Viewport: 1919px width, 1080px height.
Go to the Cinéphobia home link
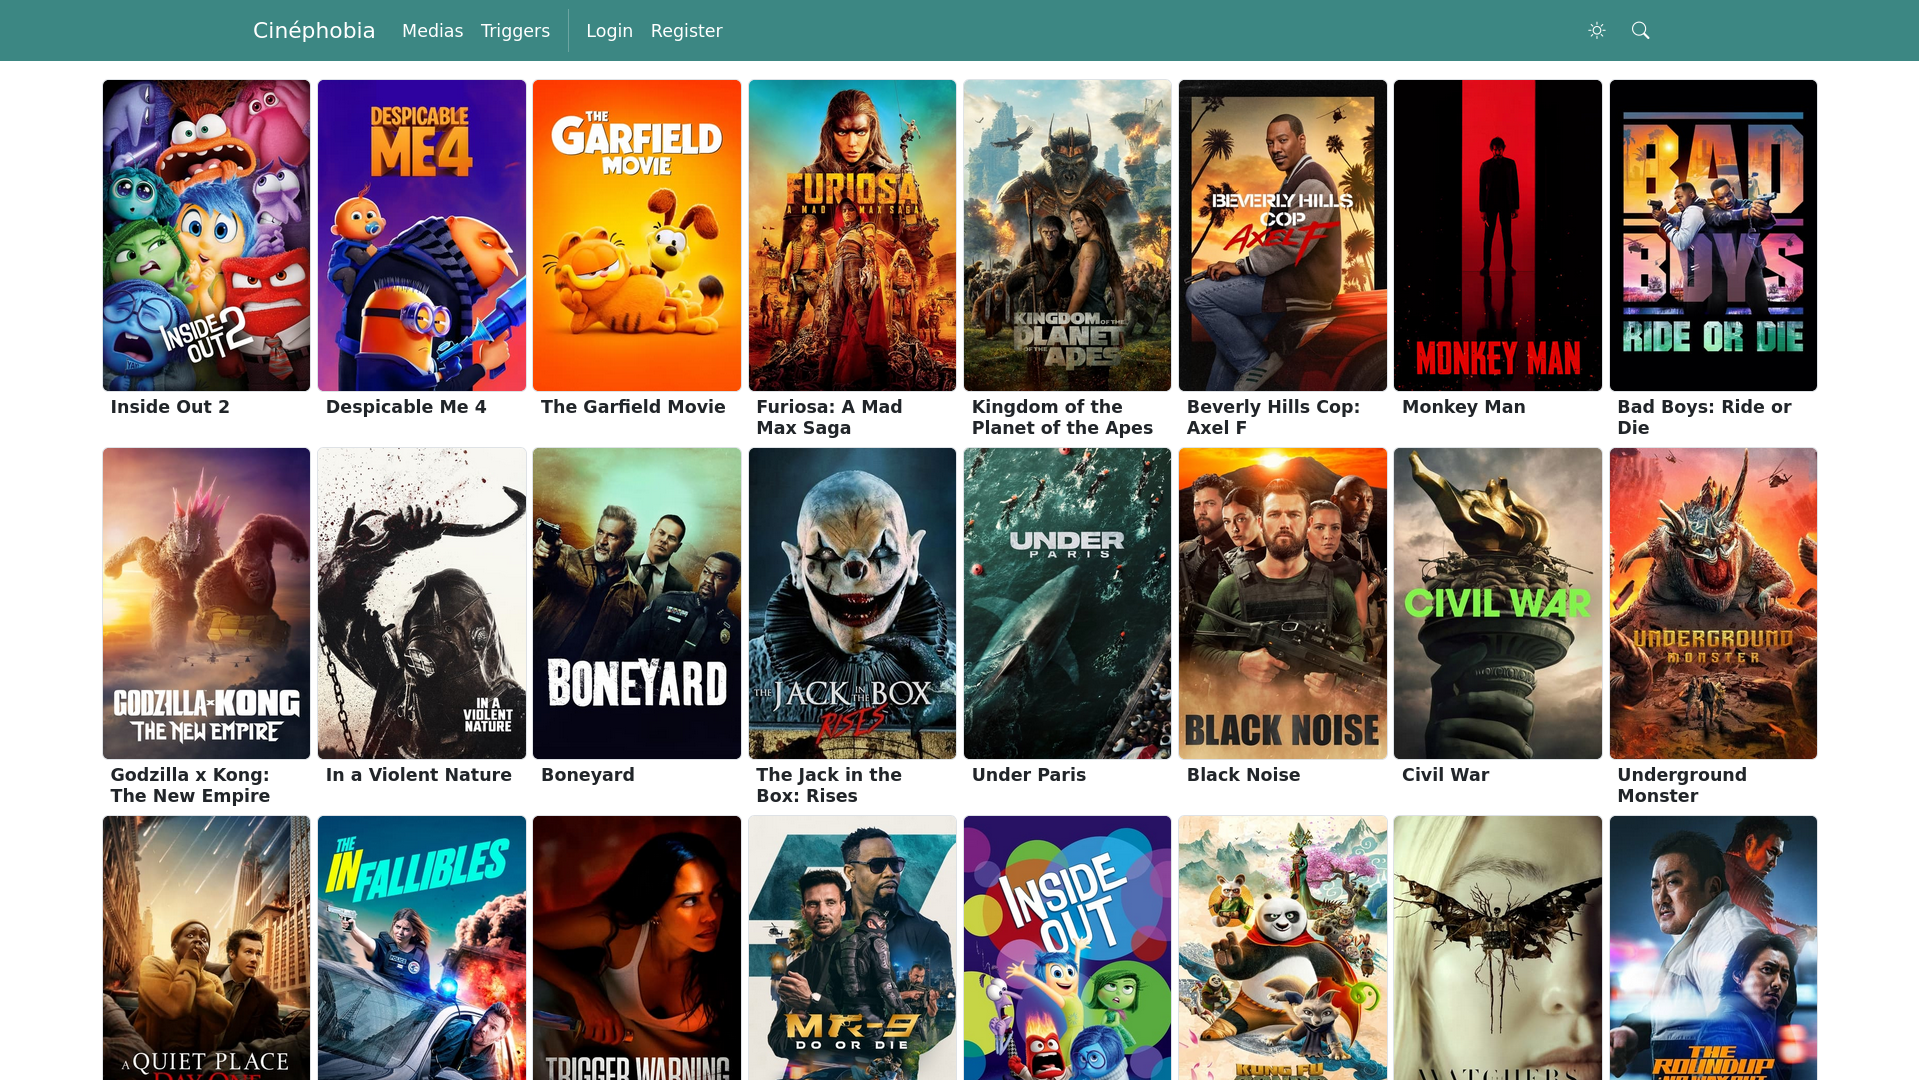(x=314, y=31)
